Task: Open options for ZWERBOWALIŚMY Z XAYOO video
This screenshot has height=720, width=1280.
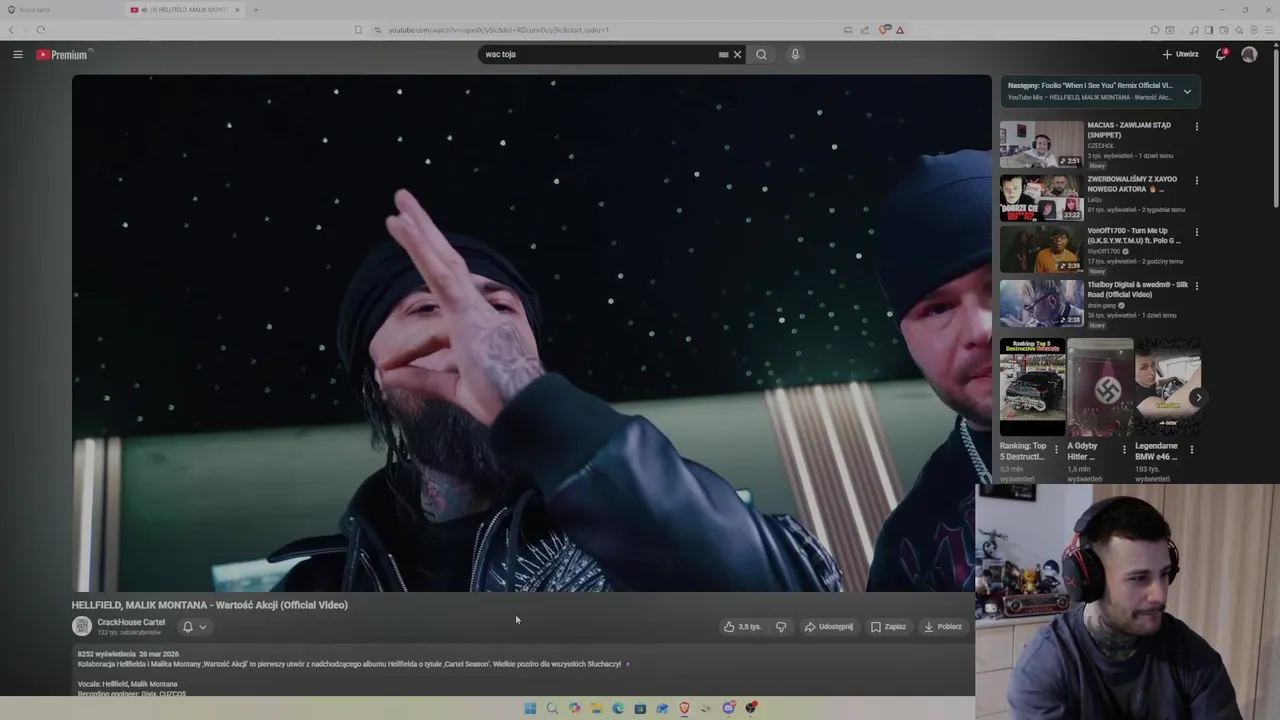Action: click(1196, 181)
